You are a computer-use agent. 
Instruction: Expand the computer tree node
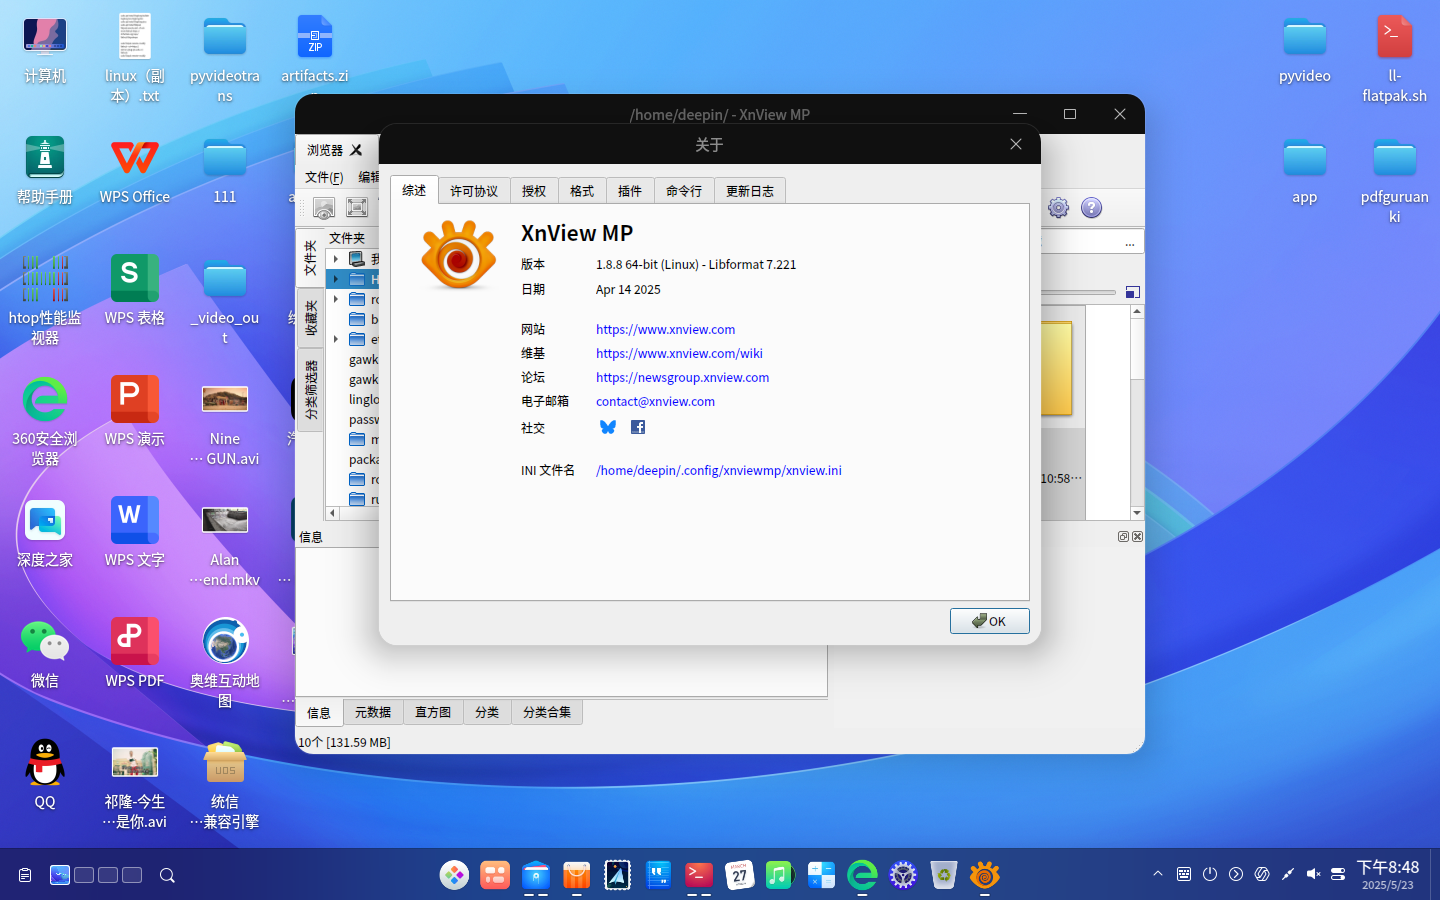point(336,259)
